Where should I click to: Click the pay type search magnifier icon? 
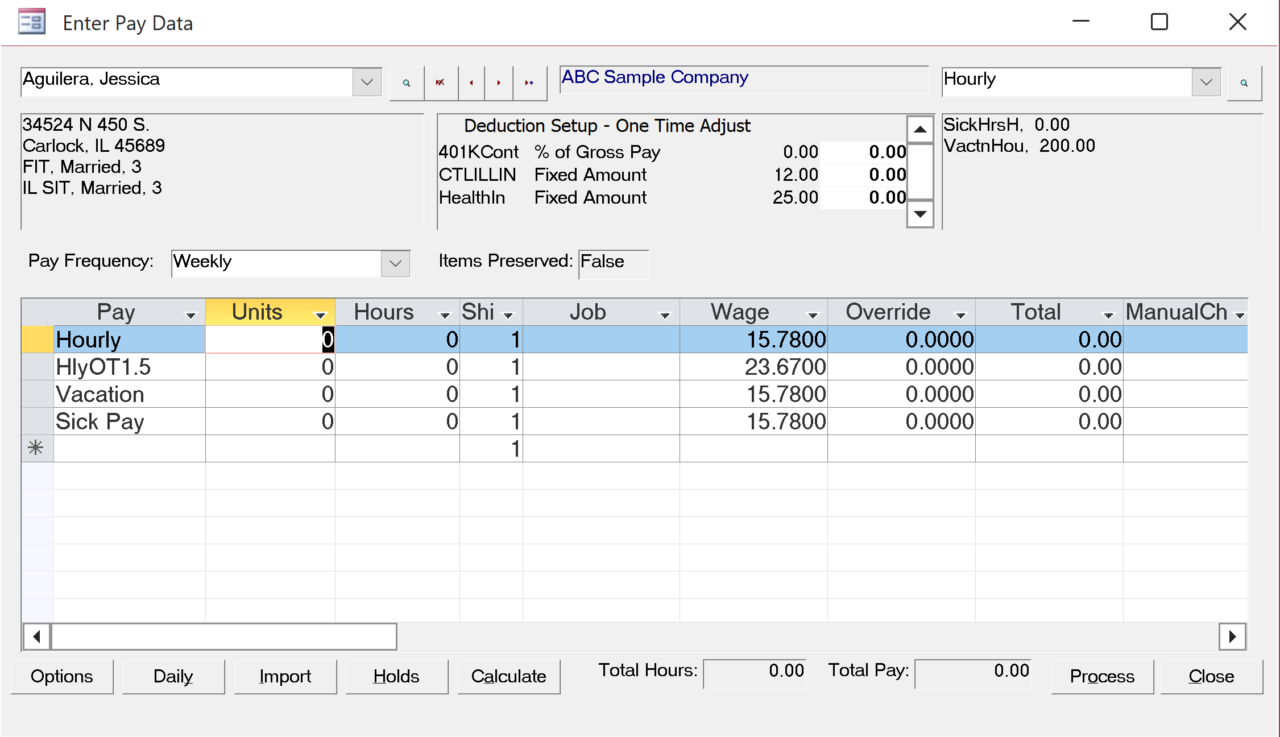tap(1244, 83)
